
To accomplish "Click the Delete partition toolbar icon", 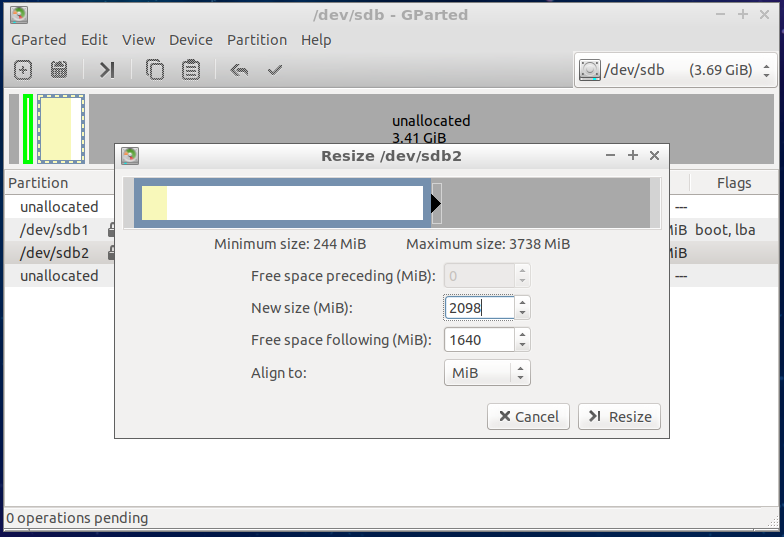I will point(59,70).
